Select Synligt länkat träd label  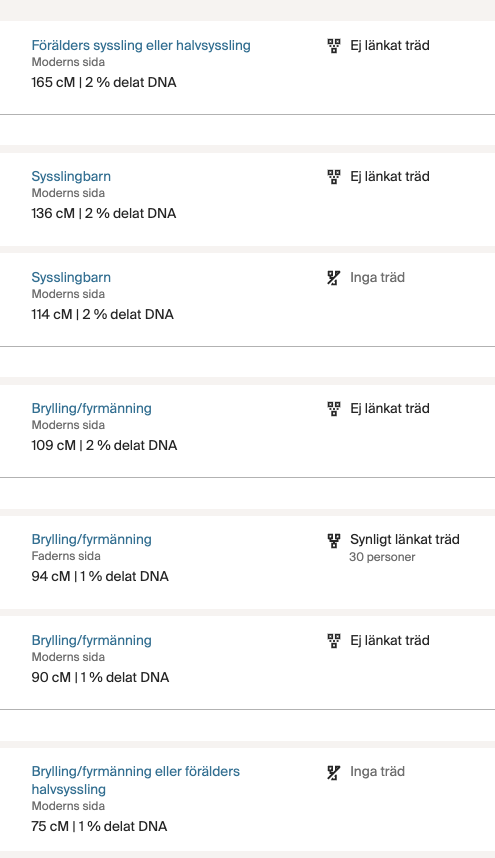405,540
